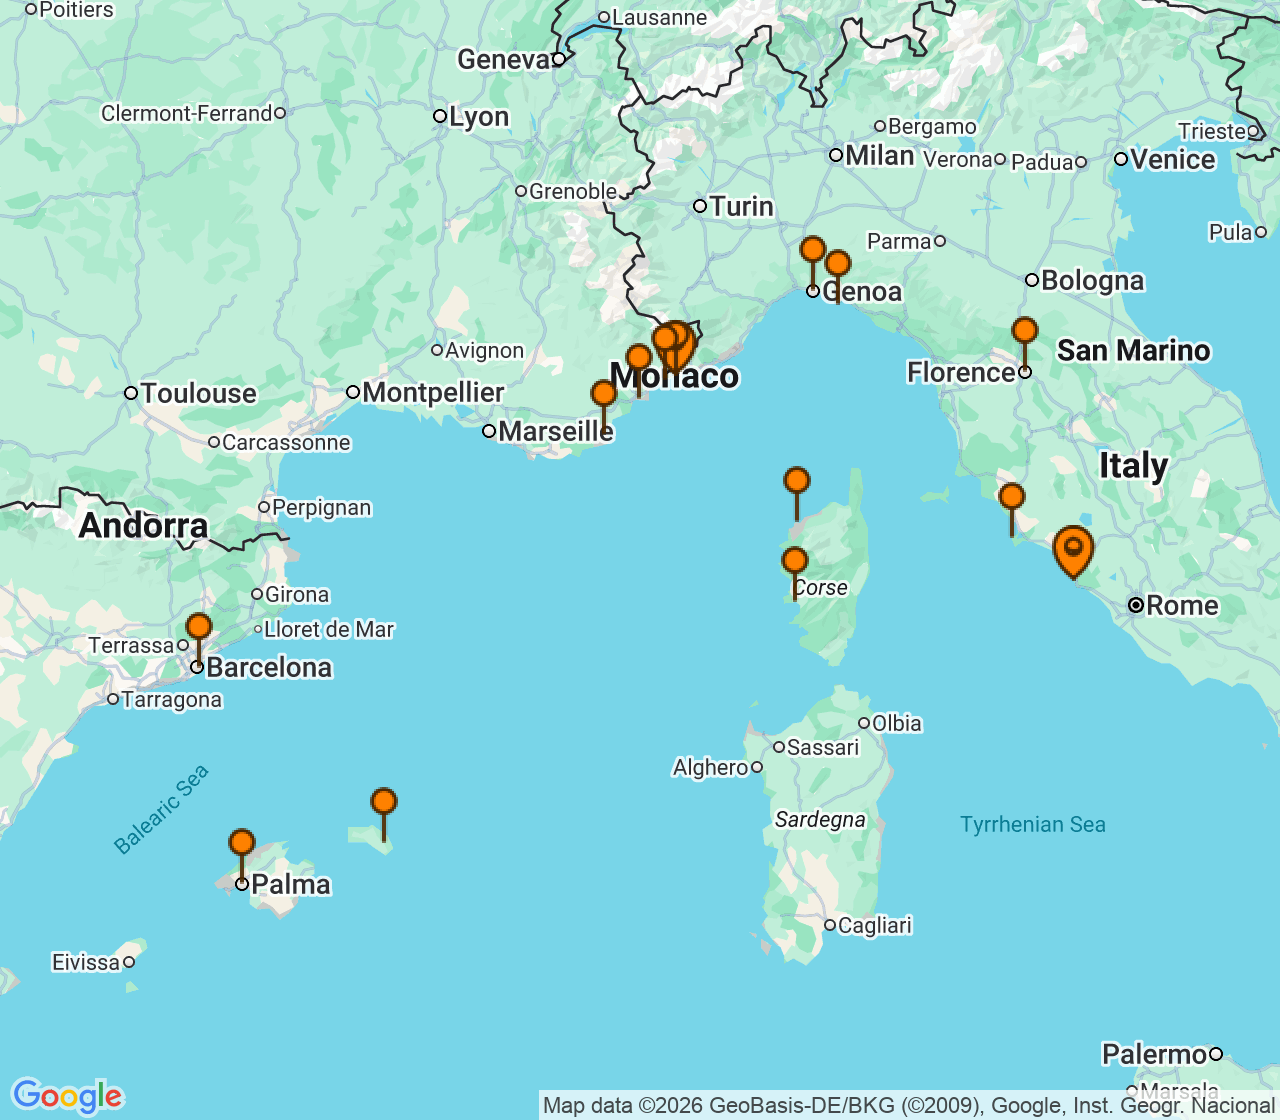Viewport: 1280px width, 1120px height.
Task: Open the Lyon city label
Action: (479, 117)
